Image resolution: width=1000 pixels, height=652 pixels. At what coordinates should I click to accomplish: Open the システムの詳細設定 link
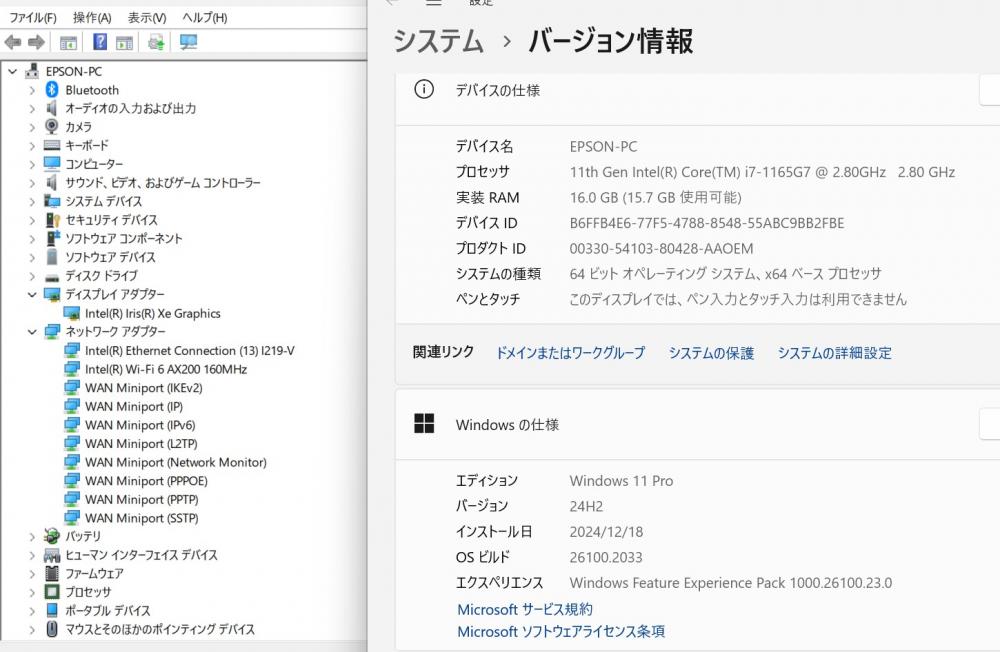(x=834, y=353)
